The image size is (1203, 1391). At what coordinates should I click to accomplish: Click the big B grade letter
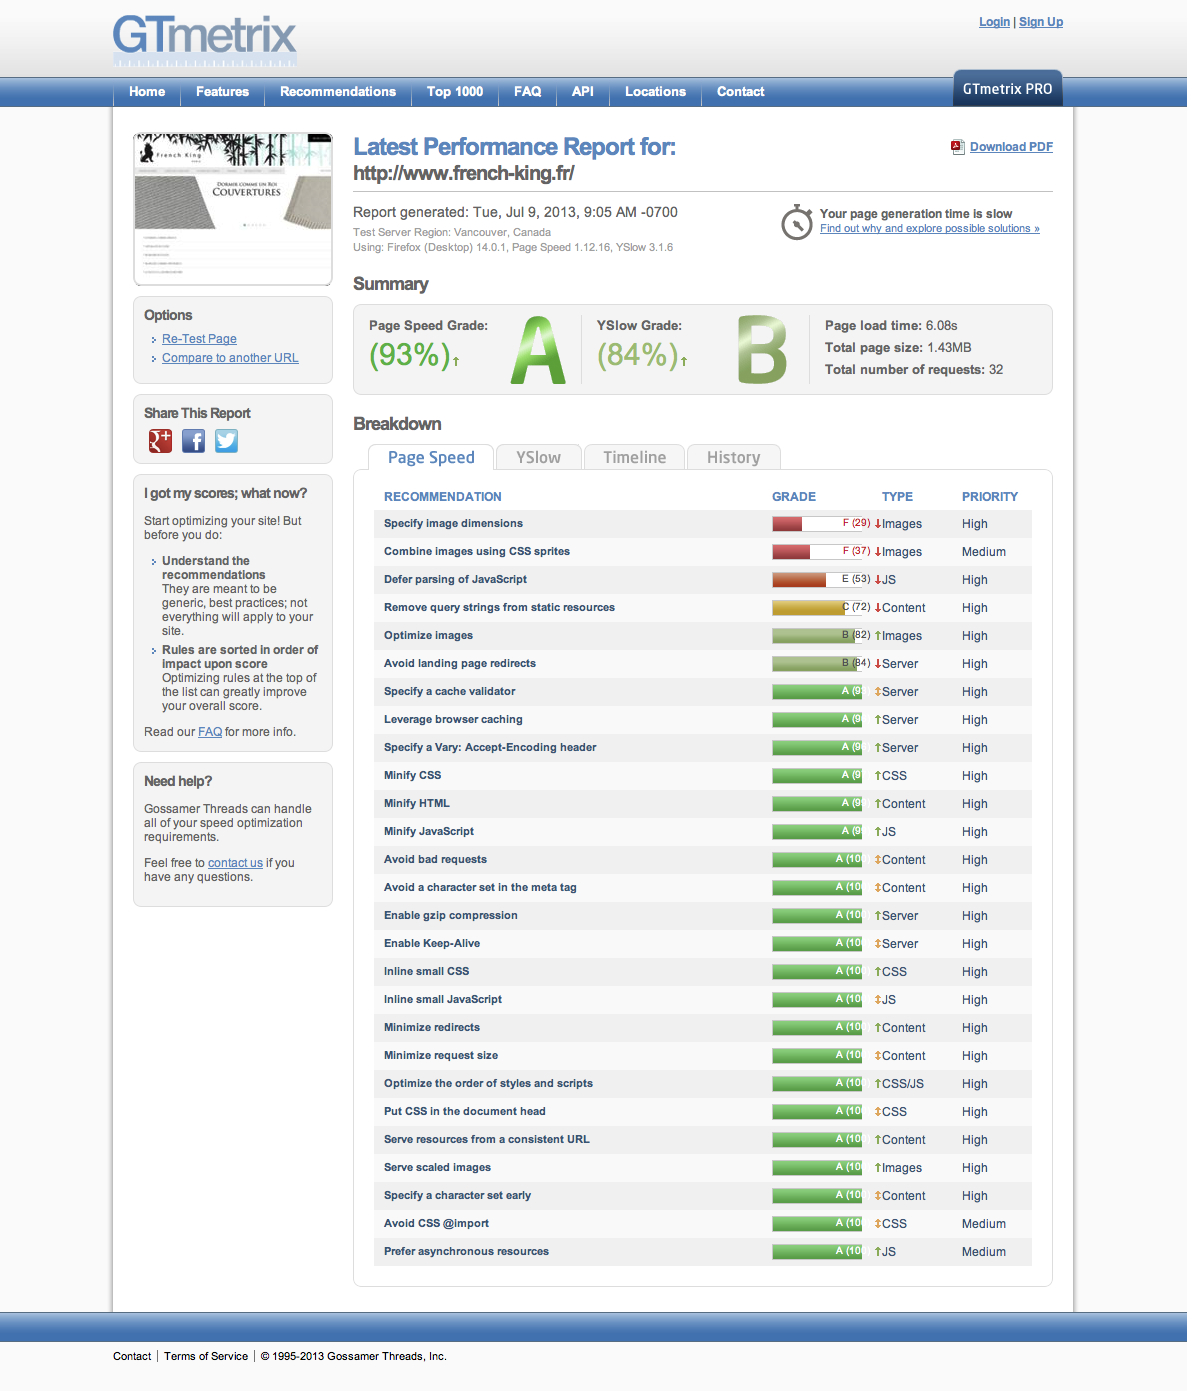click(x=762, y=350)
